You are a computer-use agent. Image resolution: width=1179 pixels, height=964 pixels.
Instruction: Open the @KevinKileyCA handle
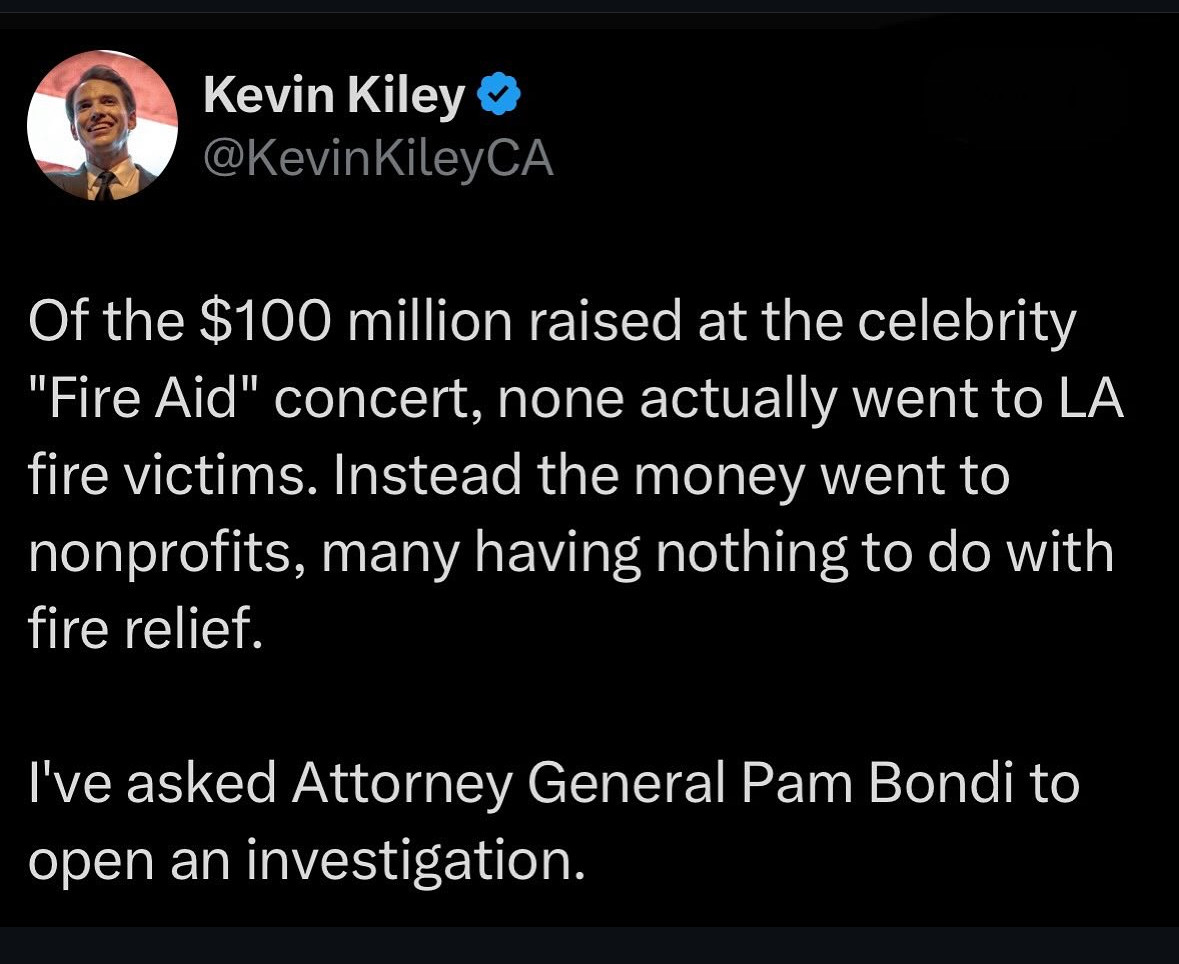pyautogui.click(x=378, y=160)
